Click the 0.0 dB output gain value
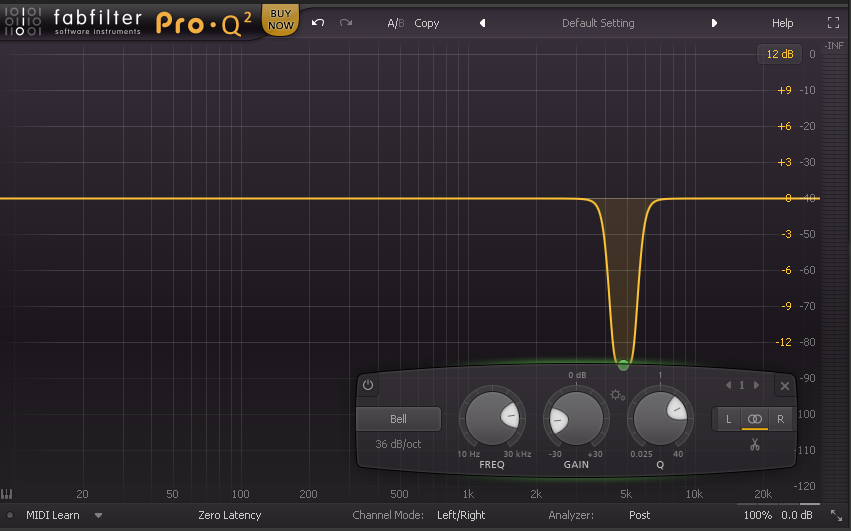The image size is (851, 531). [x=797, y=515]
